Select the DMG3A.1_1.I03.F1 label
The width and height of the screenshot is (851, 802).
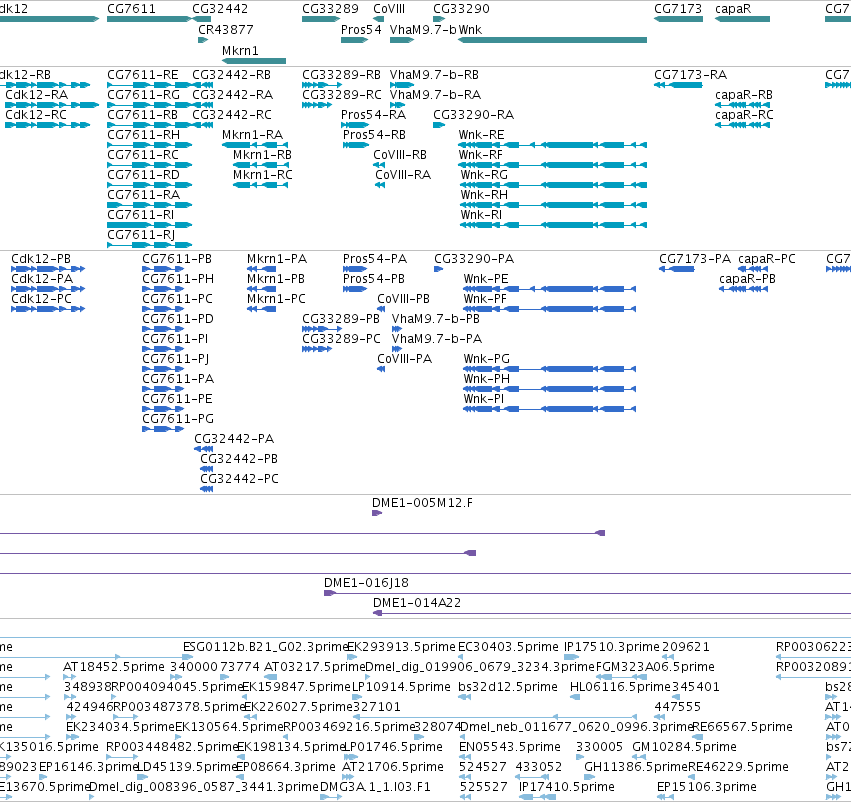click(x=375, y=787)
